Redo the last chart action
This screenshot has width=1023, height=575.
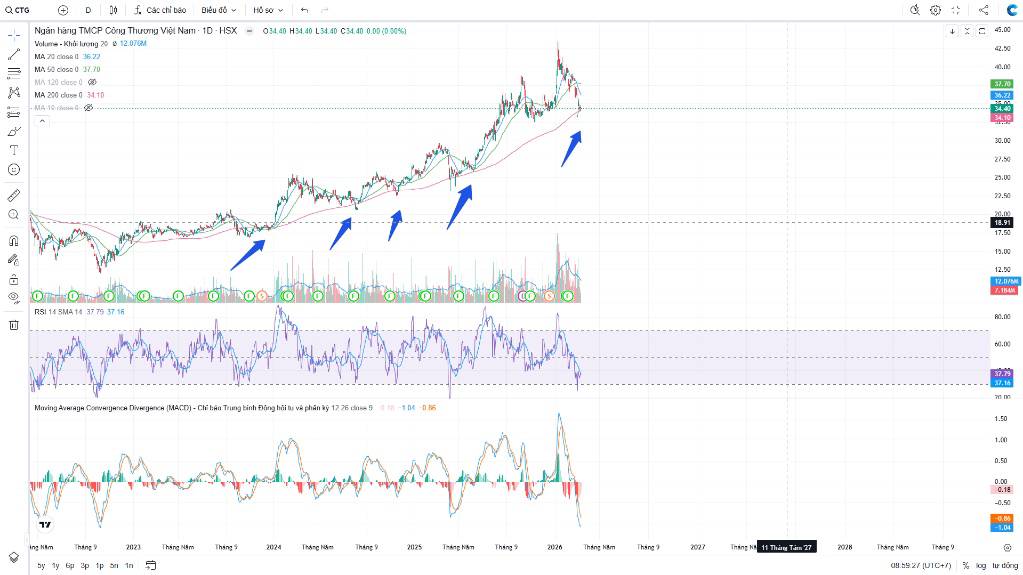pos(324,10)
